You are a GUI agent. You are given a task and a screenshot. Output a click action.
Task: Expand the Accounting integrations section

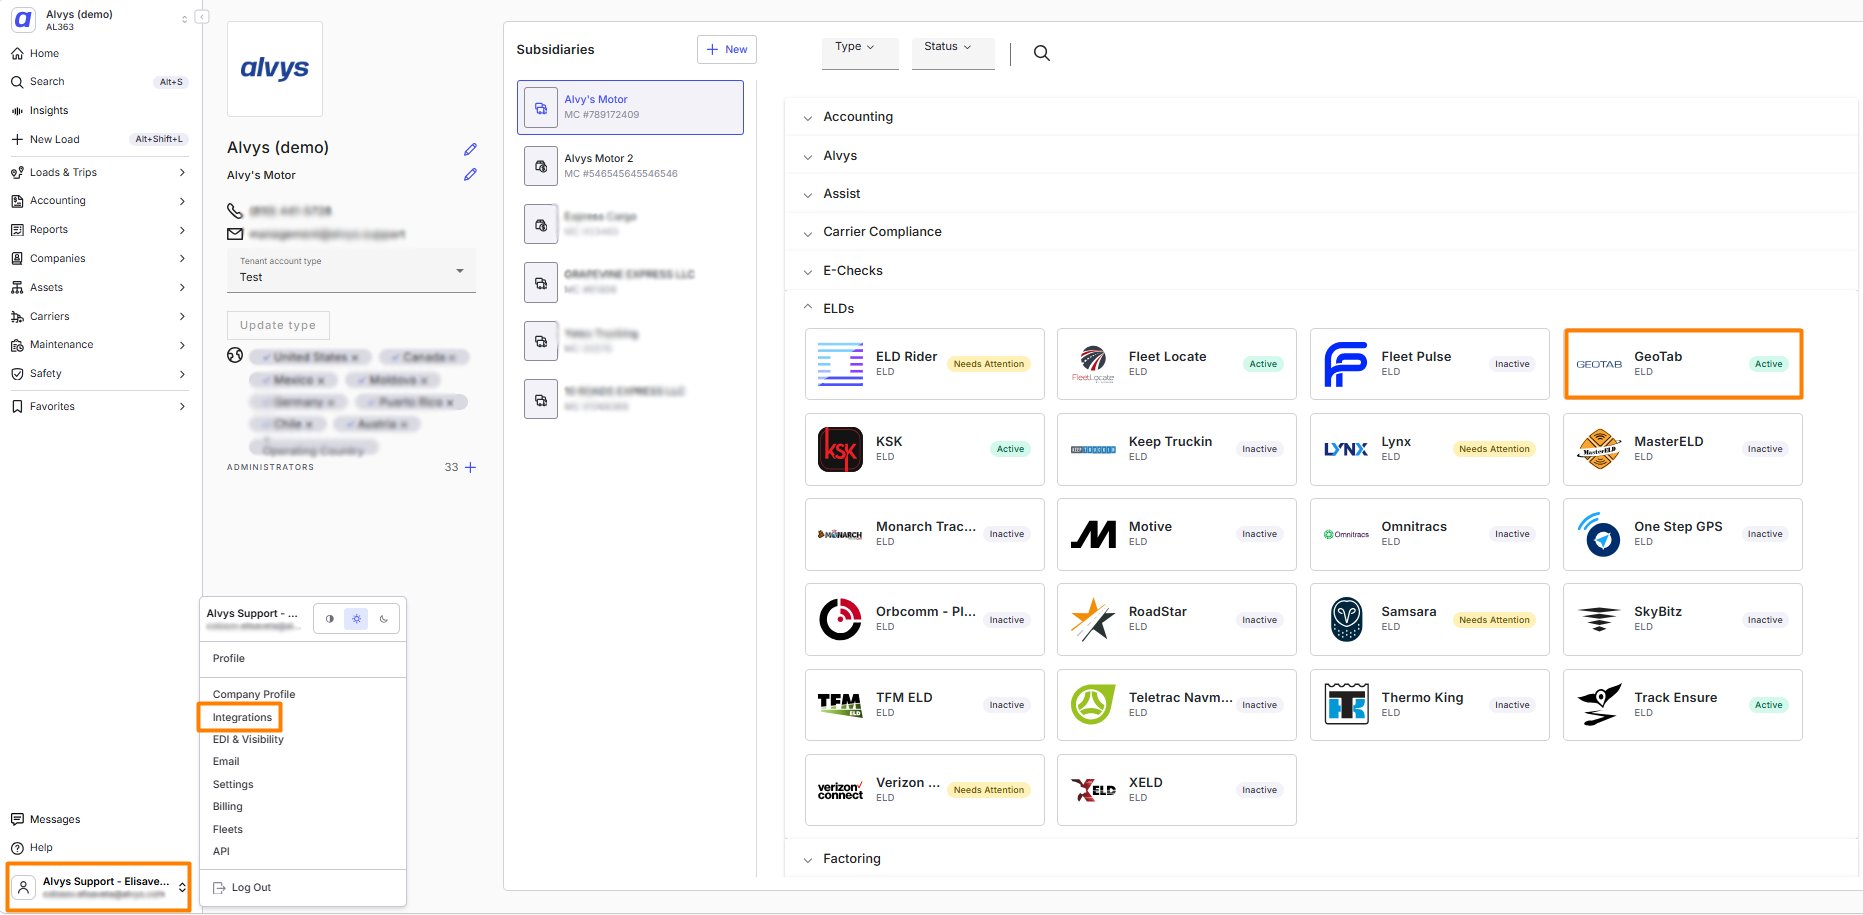coord(1320,117)
